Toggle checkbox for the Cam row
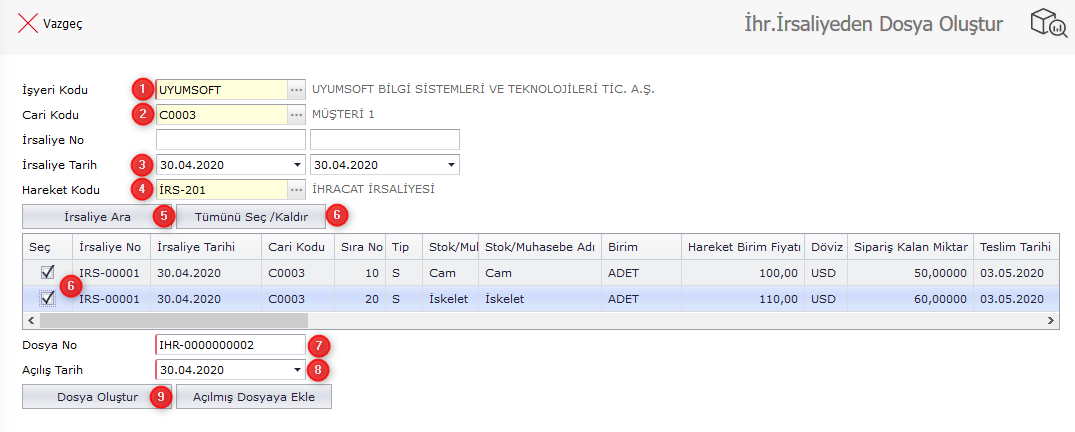This screenshot has height=432, width=1075. 46,272
